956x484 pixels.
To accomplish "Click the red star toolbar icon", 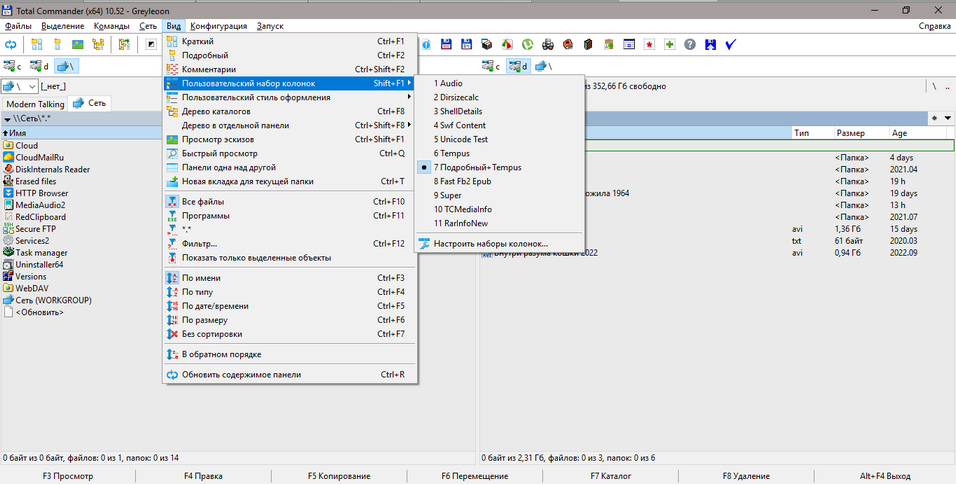I will pyautogui.click(x=649, y=44).
